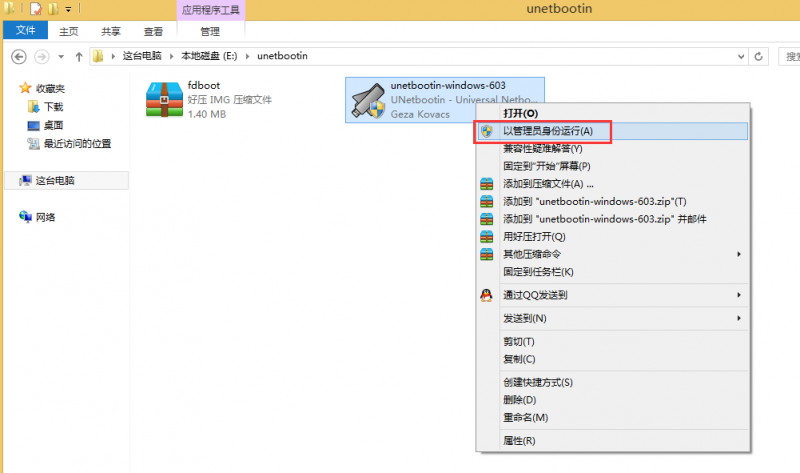The width and height of the screenshot is (800, 473).
Task: Expand the chevron after 这台电脑 in address bar
Action: [171, 56]
